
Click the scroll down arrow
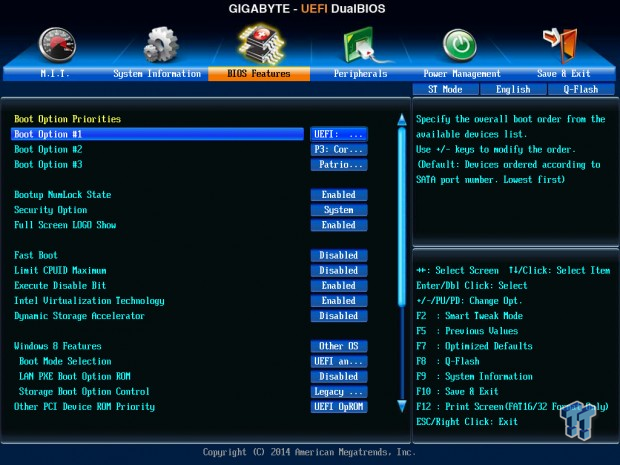[x=402, y=406]
